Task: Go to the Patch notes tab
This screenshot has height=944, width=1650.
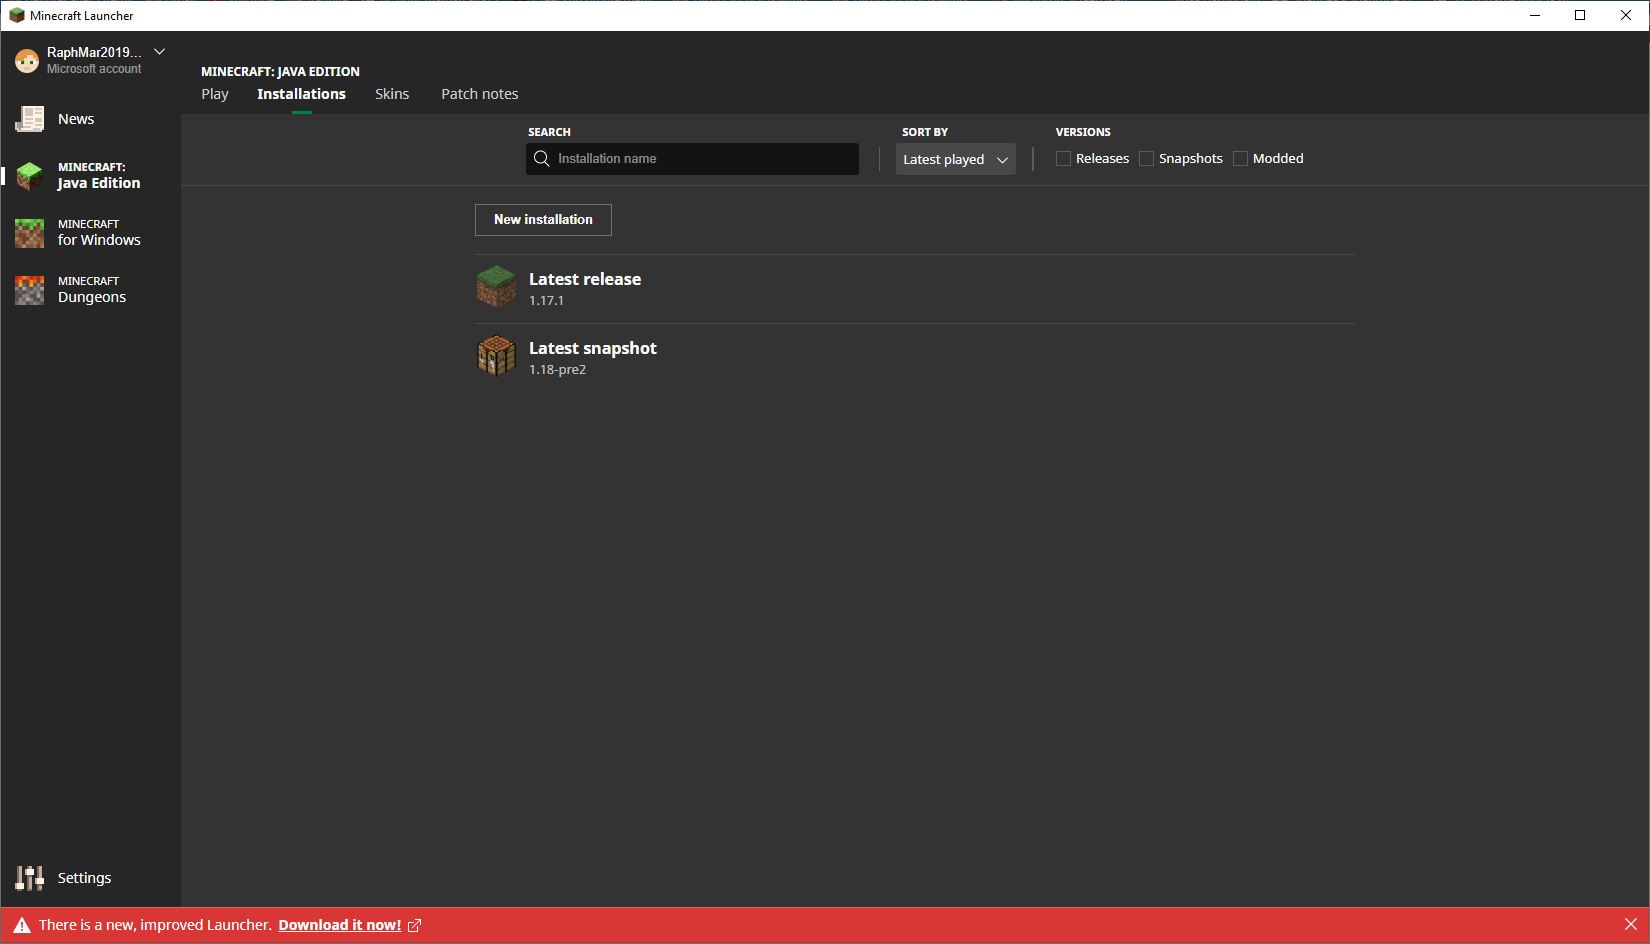Action: click(x=480, y=94)
